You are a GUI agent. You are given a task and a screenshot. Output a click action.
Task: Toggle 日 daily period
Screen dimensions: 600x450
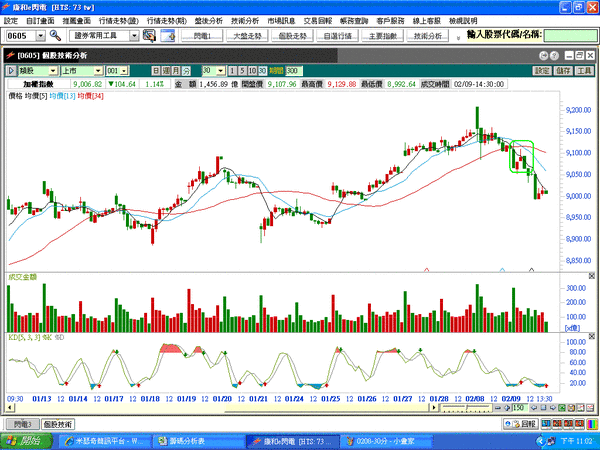pos(156,71)
